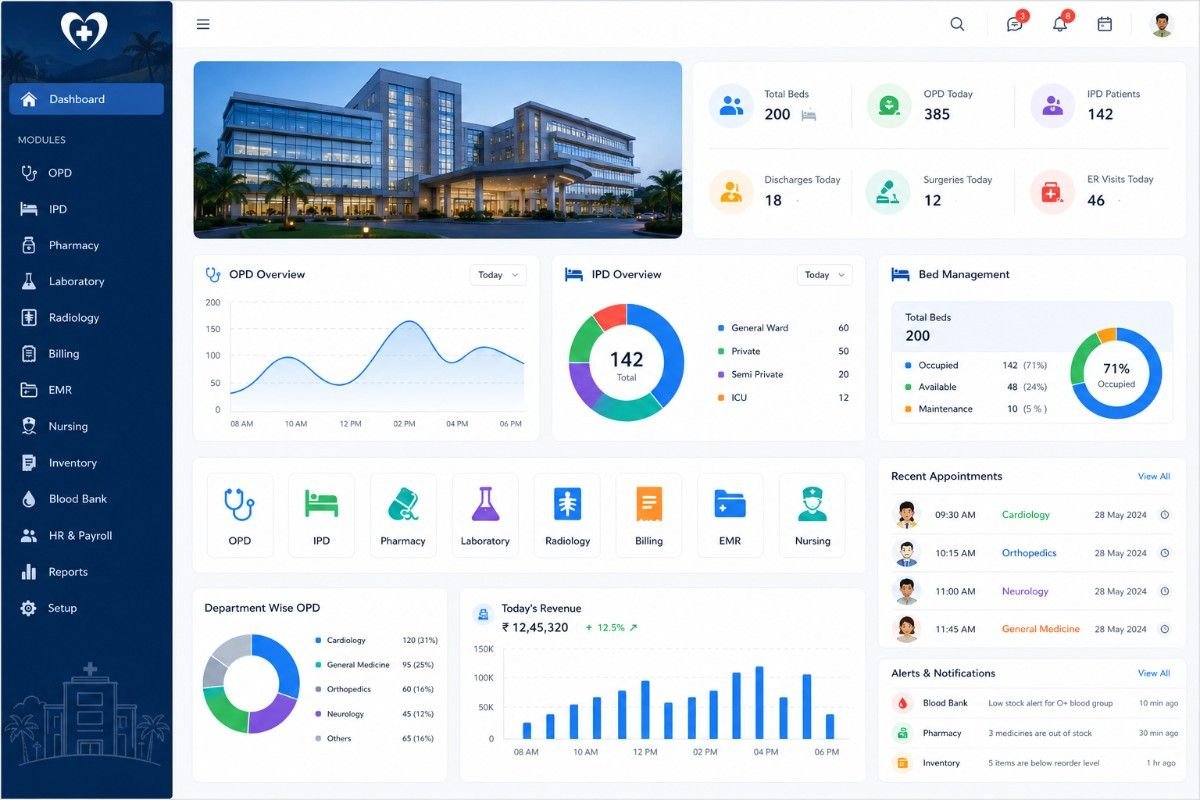Viewport: 1200px width, 800px height.
Task: Click the hospital heart logo
Action: (x=84, y=31)
